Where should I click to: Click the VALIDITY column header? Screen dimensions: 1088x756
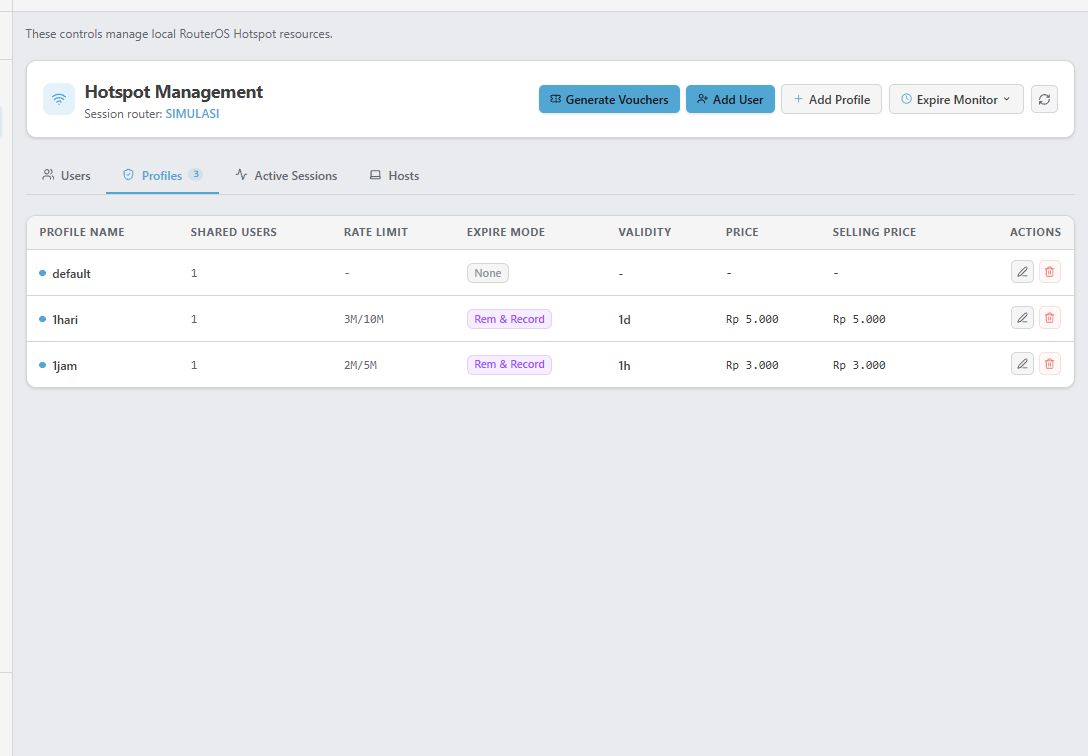645,232
